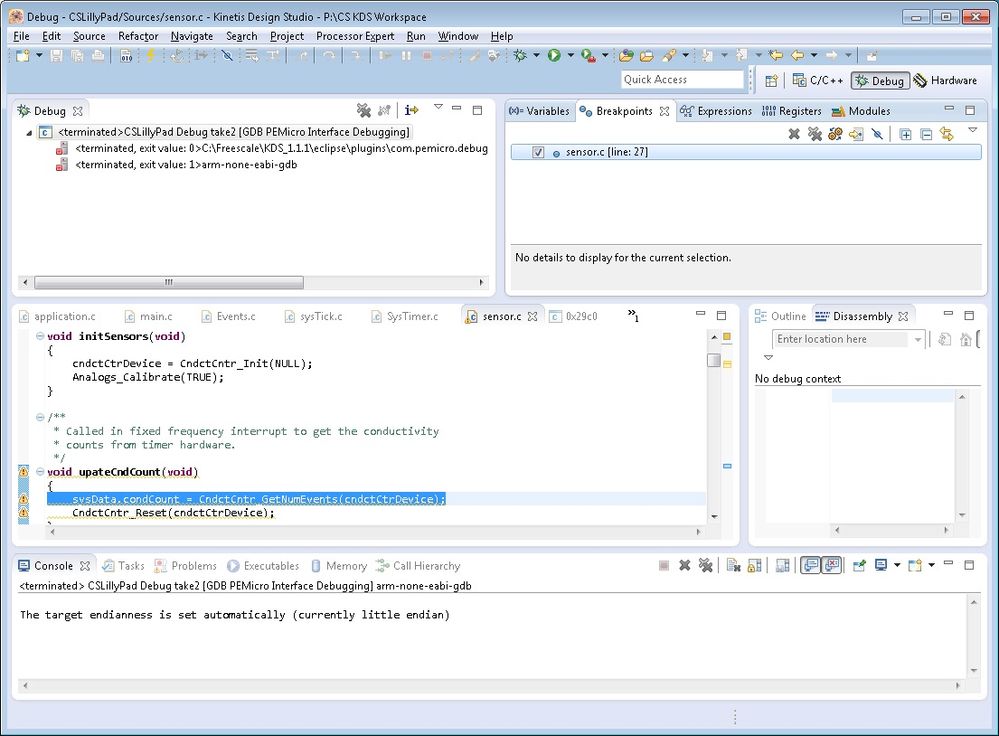The width and height of the screenshot is (999, 736).
Task: Click Remove All Terminated Launches in Debug view
Action: pyautogui.click(x=364, y=110)
